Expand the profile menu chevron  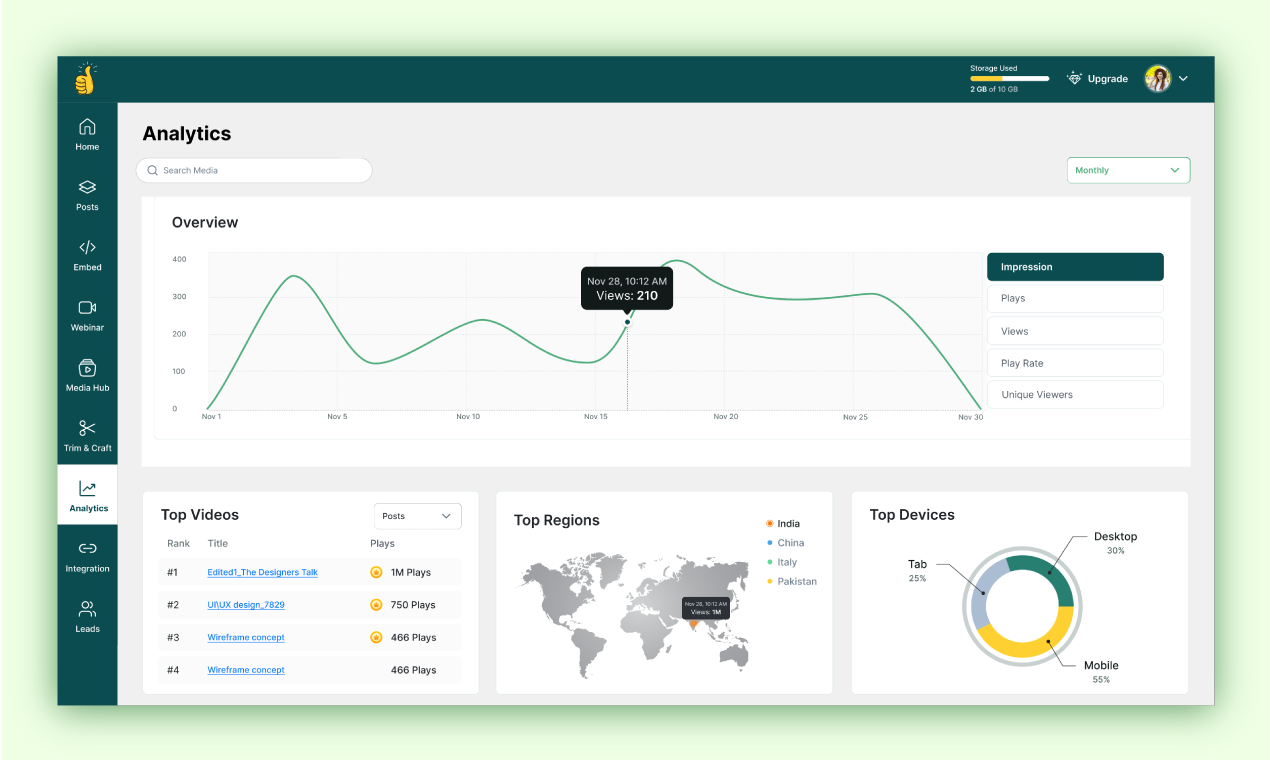click(x=1183, y=79)
